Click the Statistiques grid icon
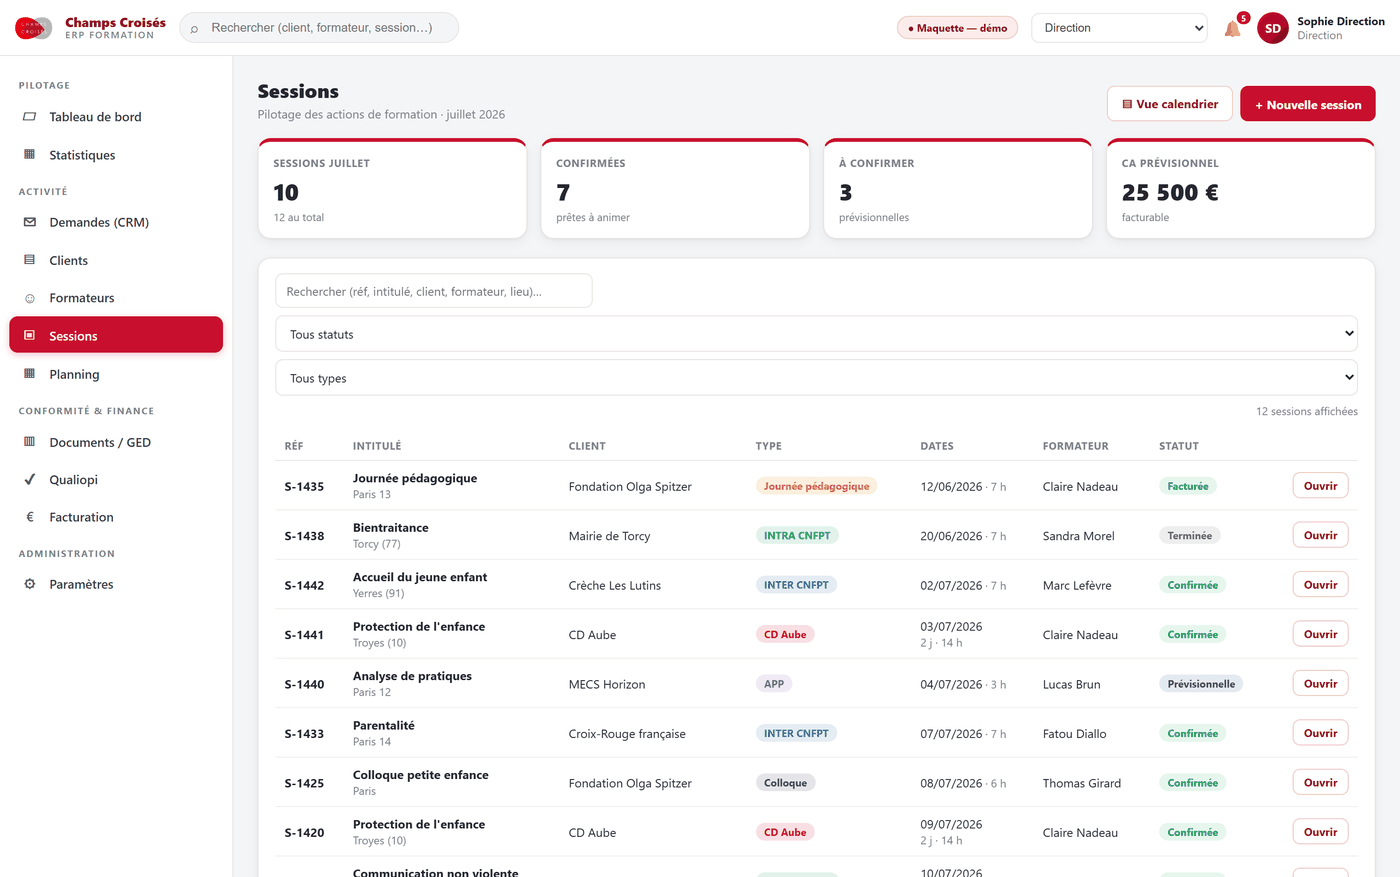The image size is (1400, 877). click(x=29, y=155)
